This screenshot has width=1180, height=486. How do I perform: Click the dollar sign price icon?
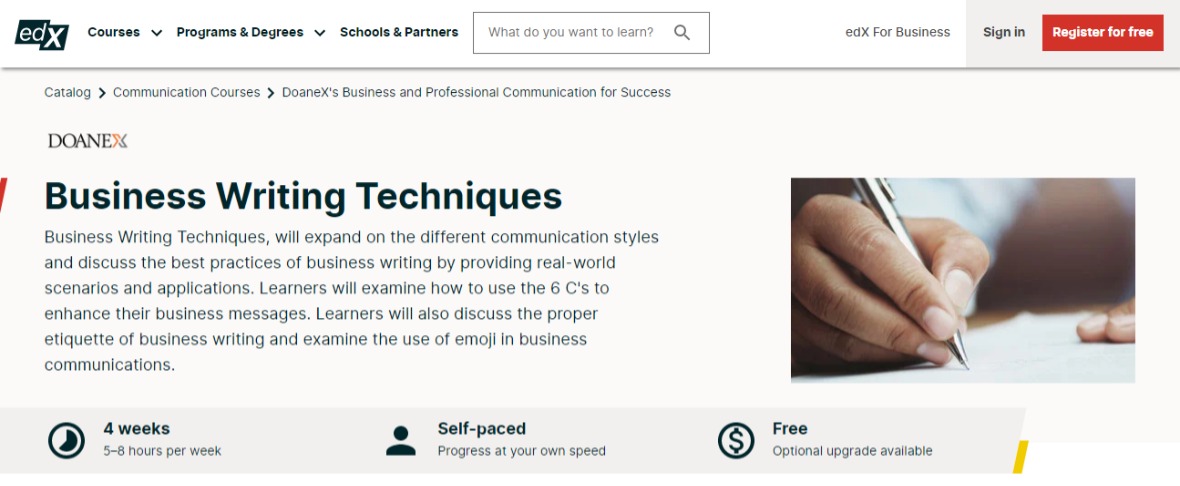point(735,441)
